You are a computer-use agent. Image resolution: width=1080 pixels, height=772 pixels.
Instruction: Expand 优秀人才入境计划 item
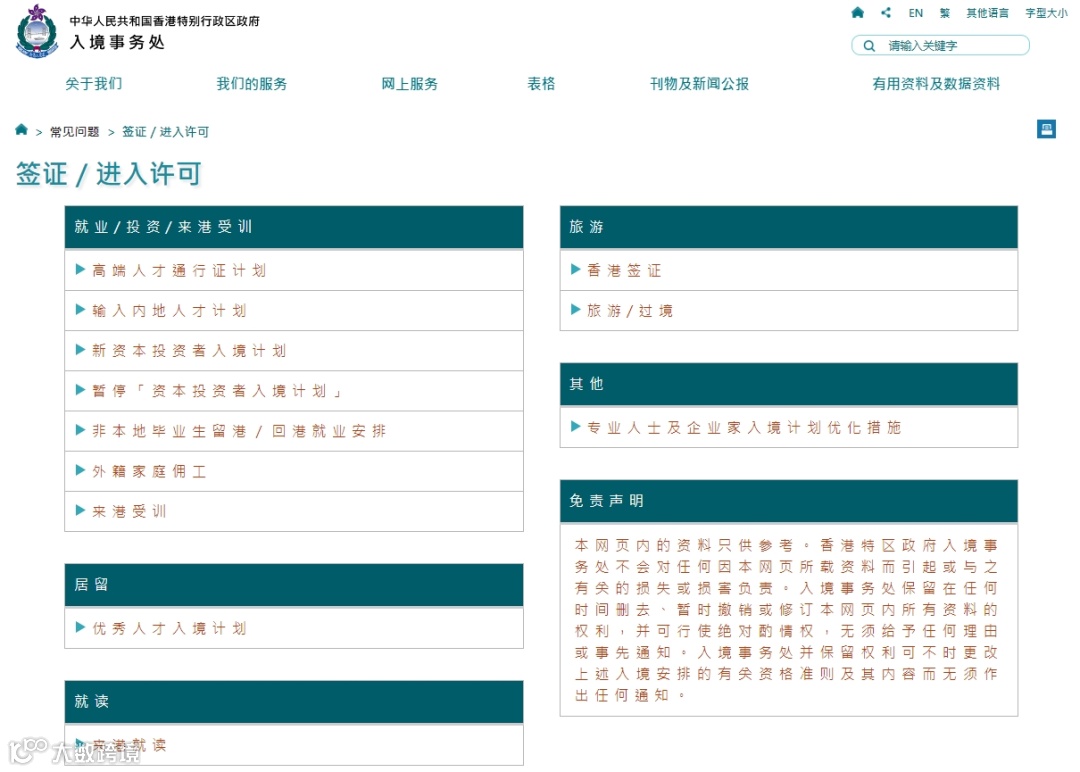coord(294,628)
